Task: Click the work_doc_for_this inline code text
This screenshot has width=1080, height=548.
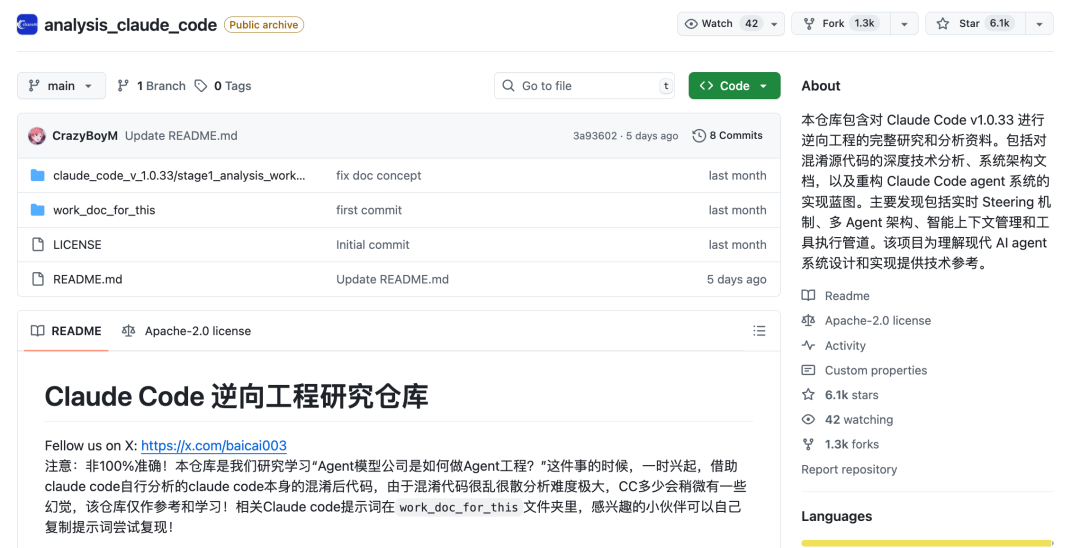Action: tap(459, 507)
